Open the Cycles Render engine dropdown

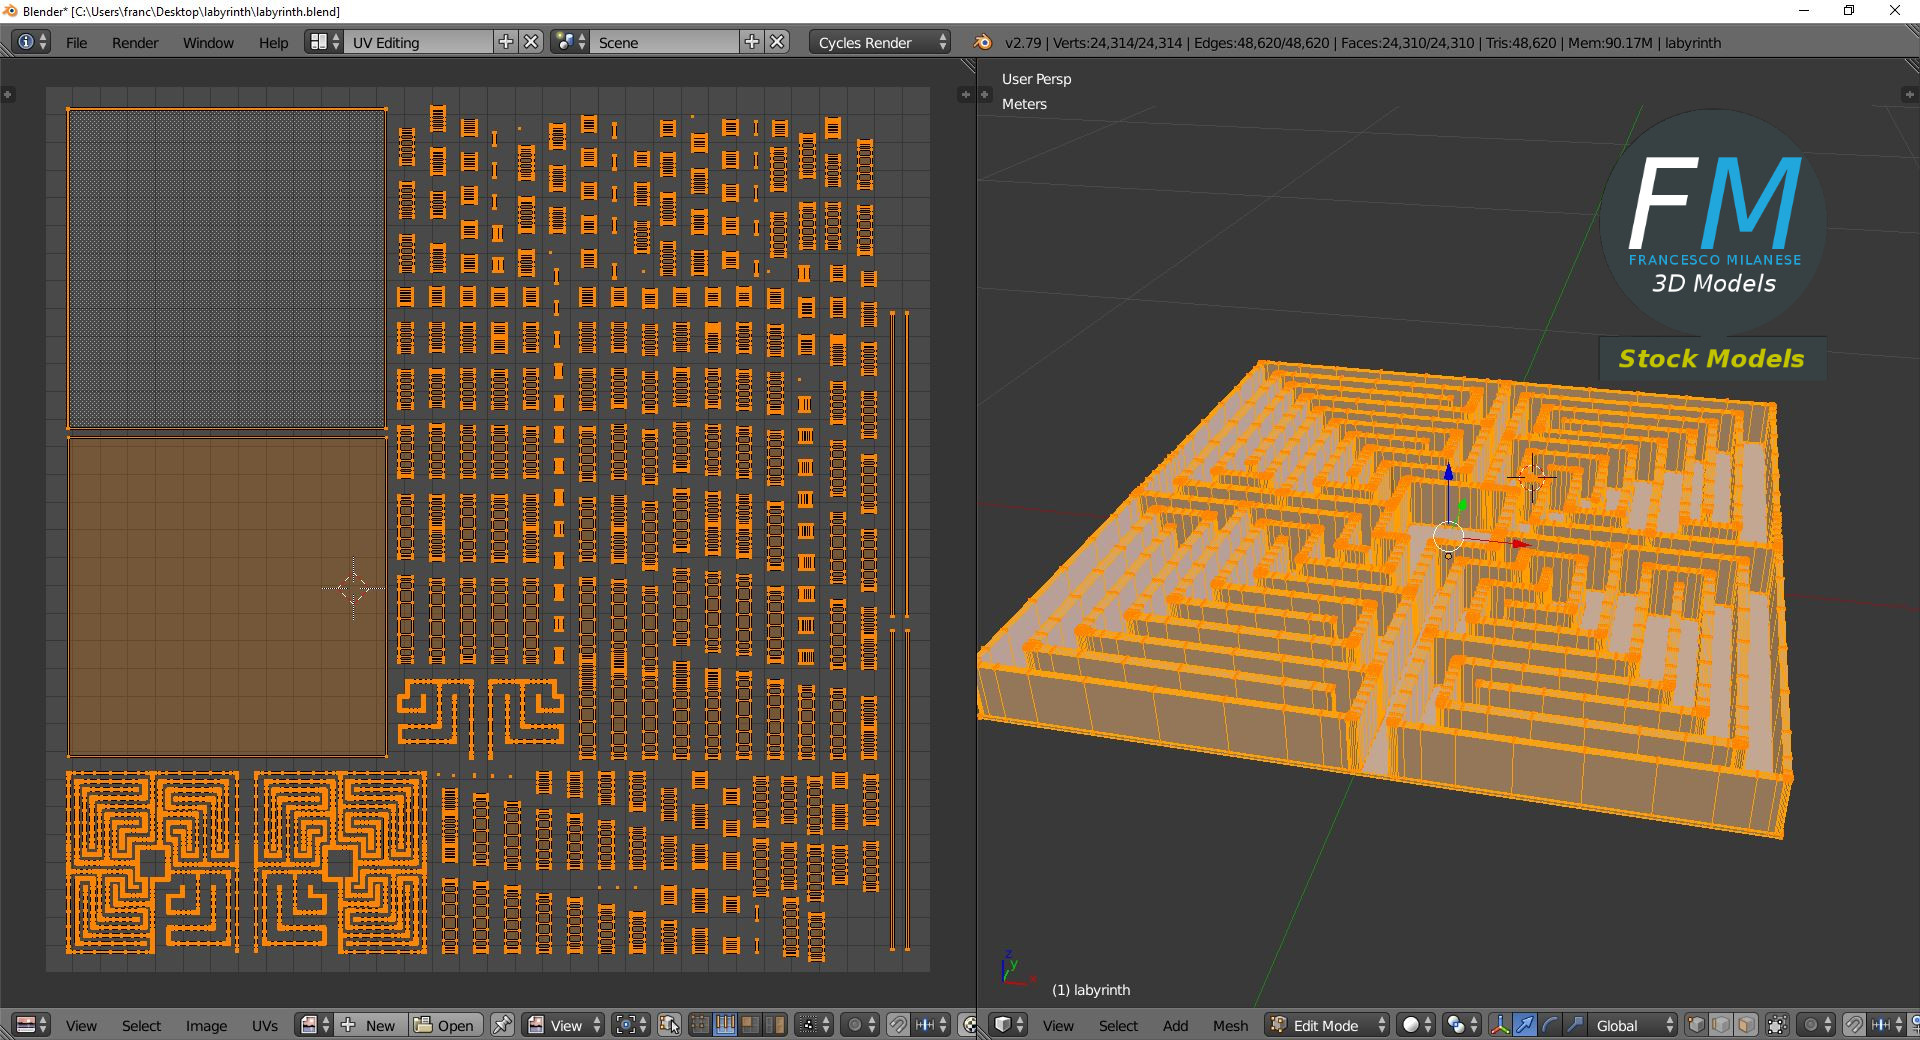[x=880, y=42]
